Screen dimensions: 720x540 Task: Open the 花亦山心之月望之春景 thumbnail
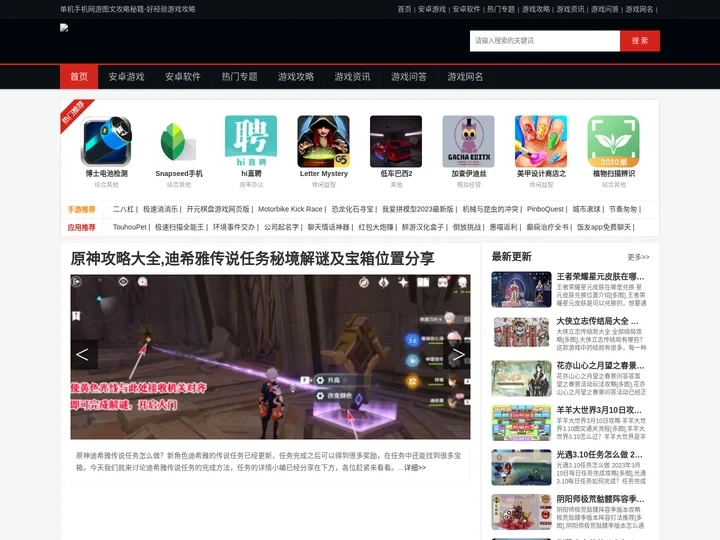pos(521,378)
